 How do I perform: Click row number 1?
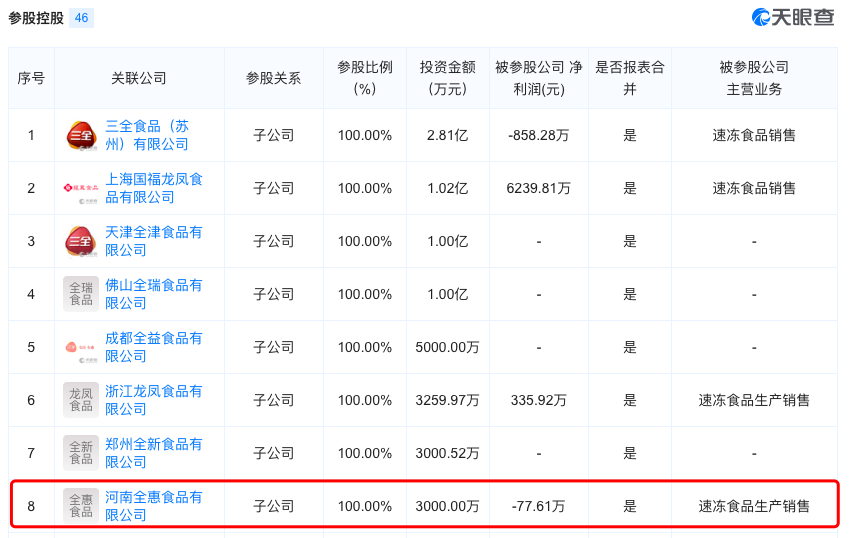[31, 135]
